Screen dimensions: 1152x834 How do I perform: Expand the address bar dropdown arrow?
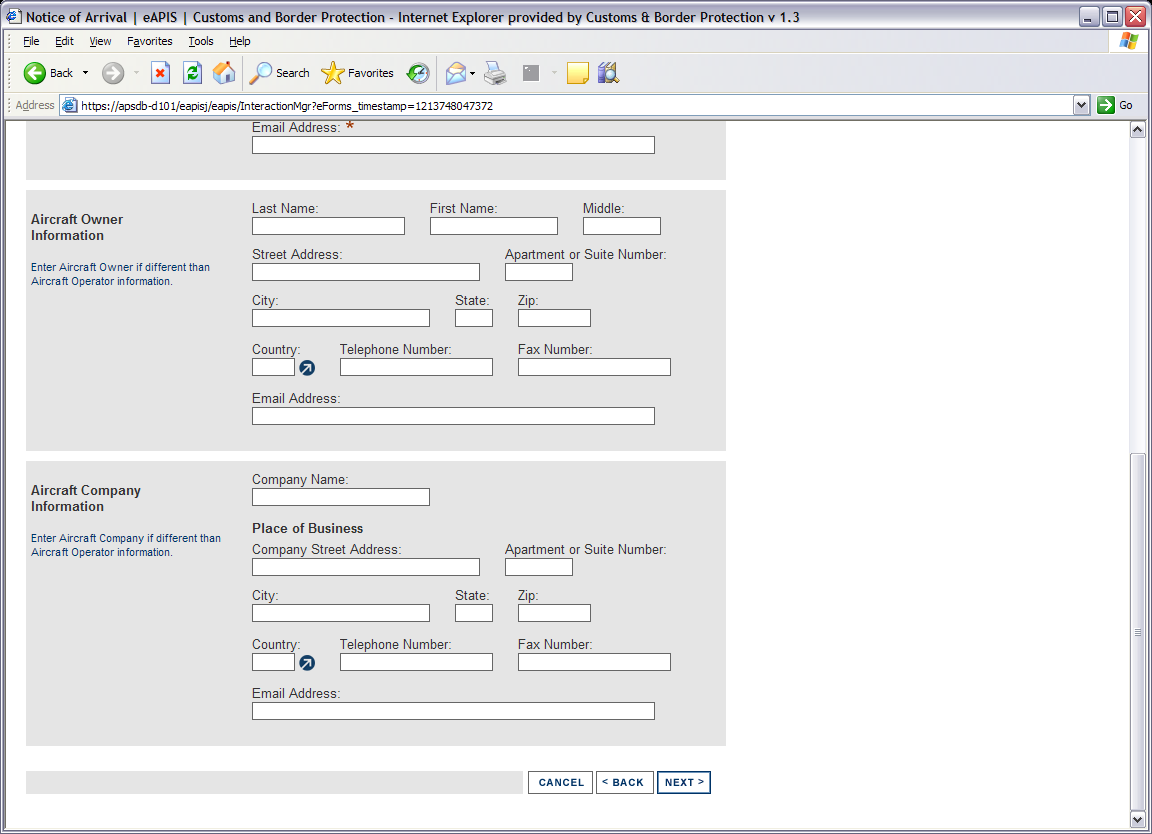pos(1080,105)
